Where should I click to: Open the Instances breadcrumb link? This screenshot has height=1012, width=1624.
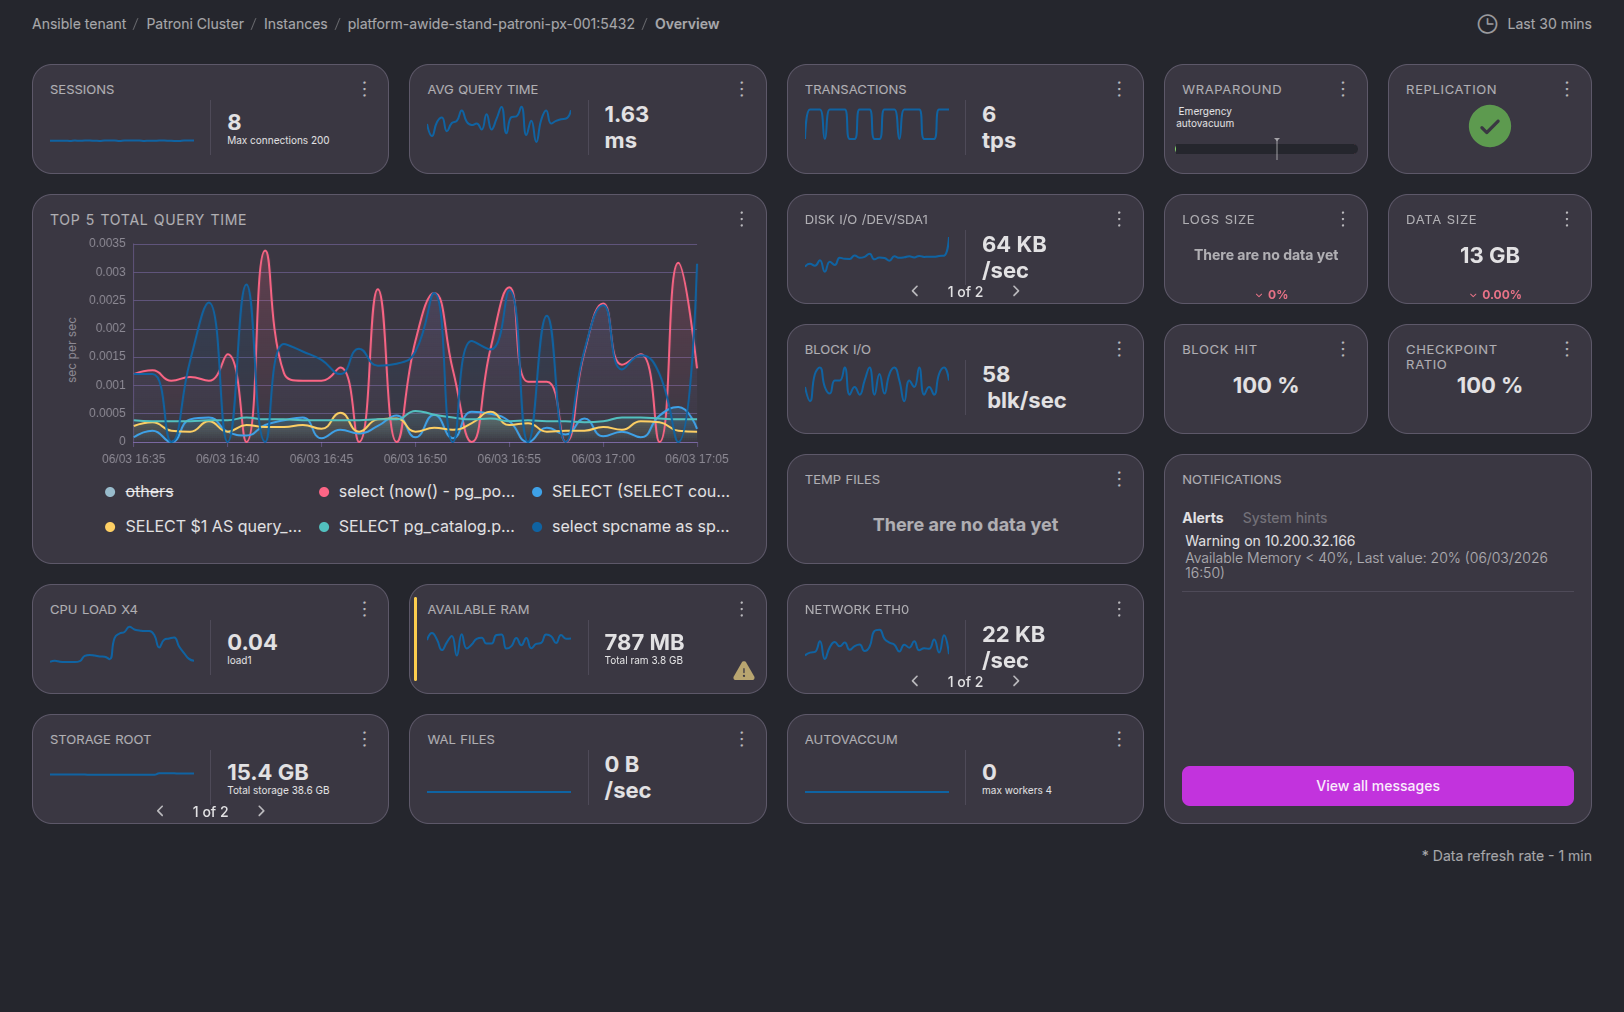[295, 23]
